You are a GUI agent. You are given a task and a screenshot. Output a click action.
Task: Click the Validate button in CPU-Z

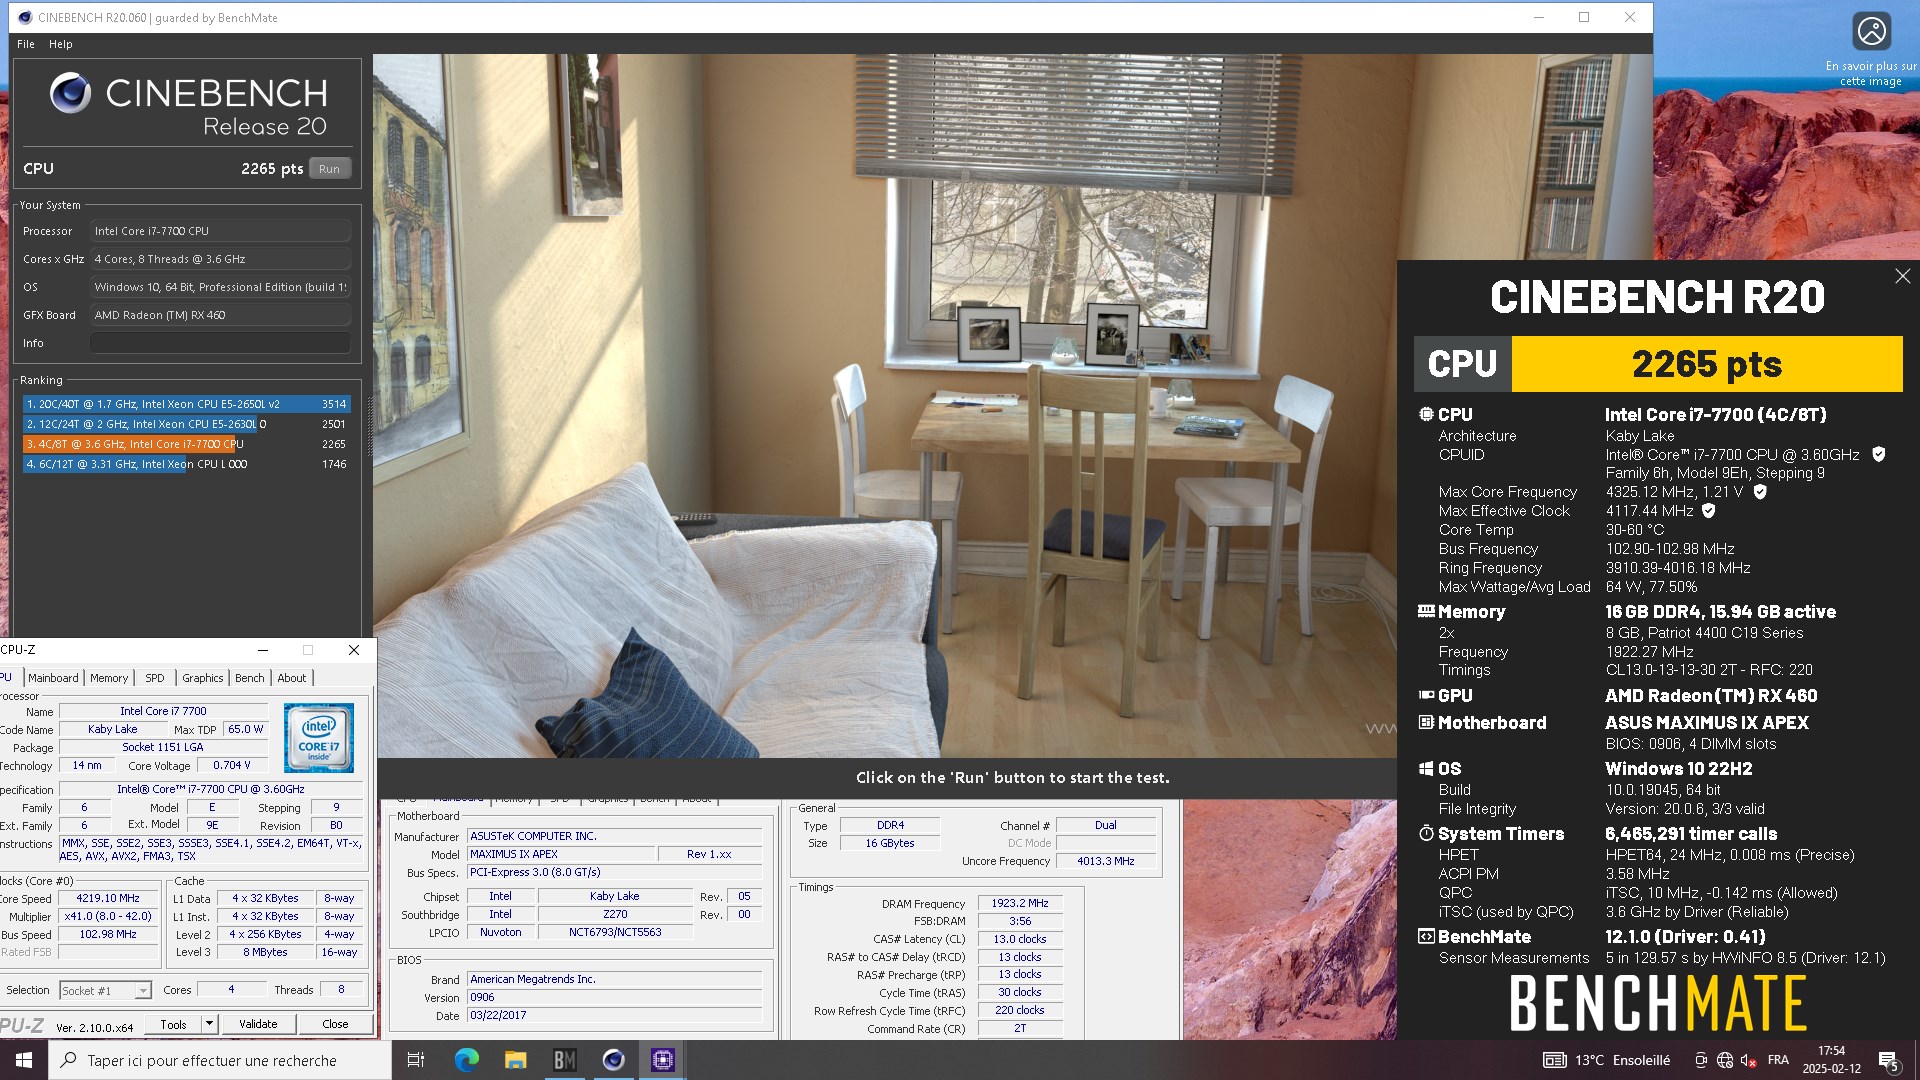258,1024
